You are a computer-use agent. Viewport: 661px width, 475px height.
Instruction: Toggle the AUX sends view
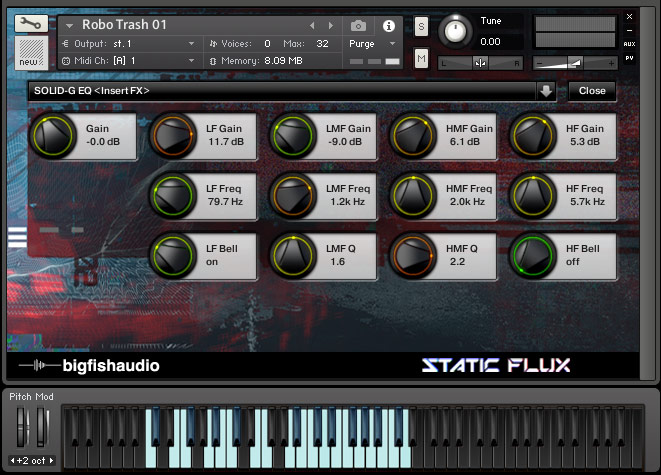point(629,44)
